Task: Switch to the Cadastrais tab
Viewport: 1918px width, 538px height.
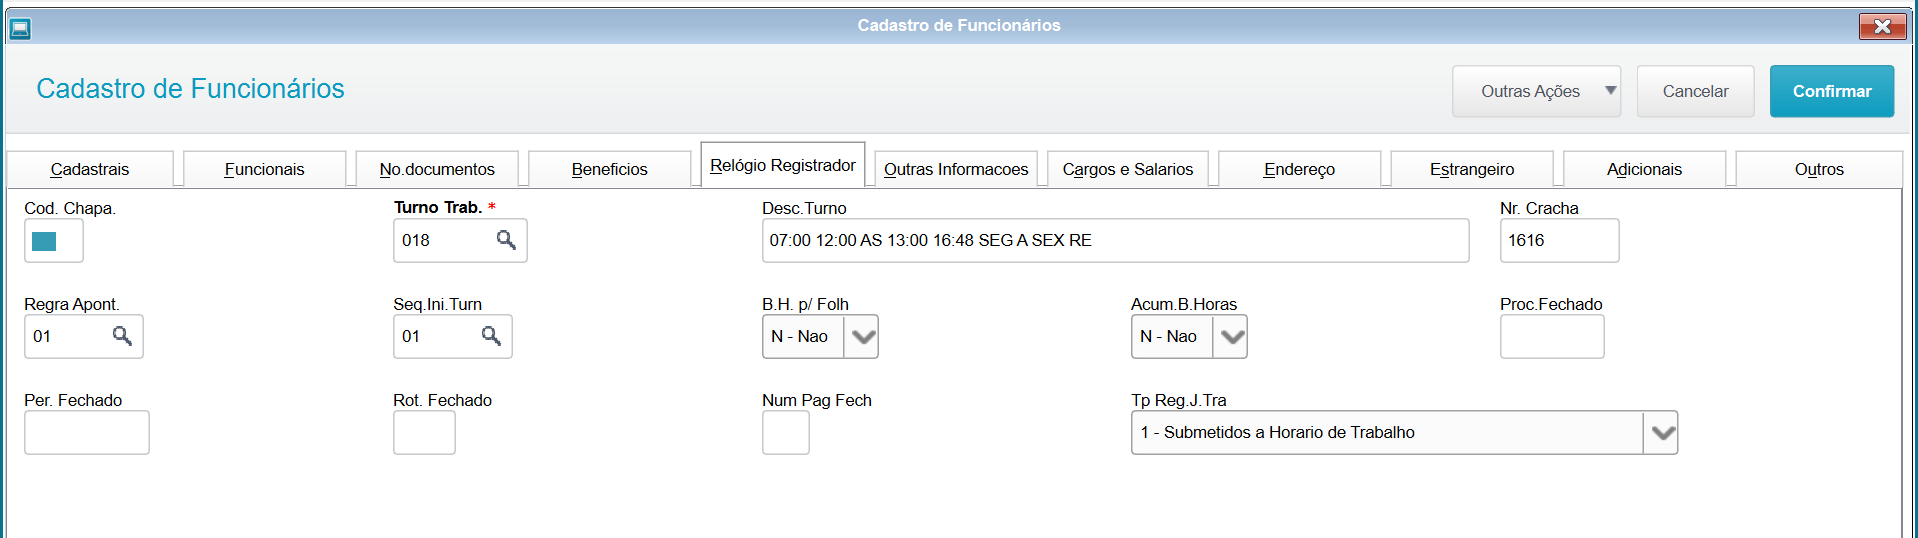Action: click(90, 169)
